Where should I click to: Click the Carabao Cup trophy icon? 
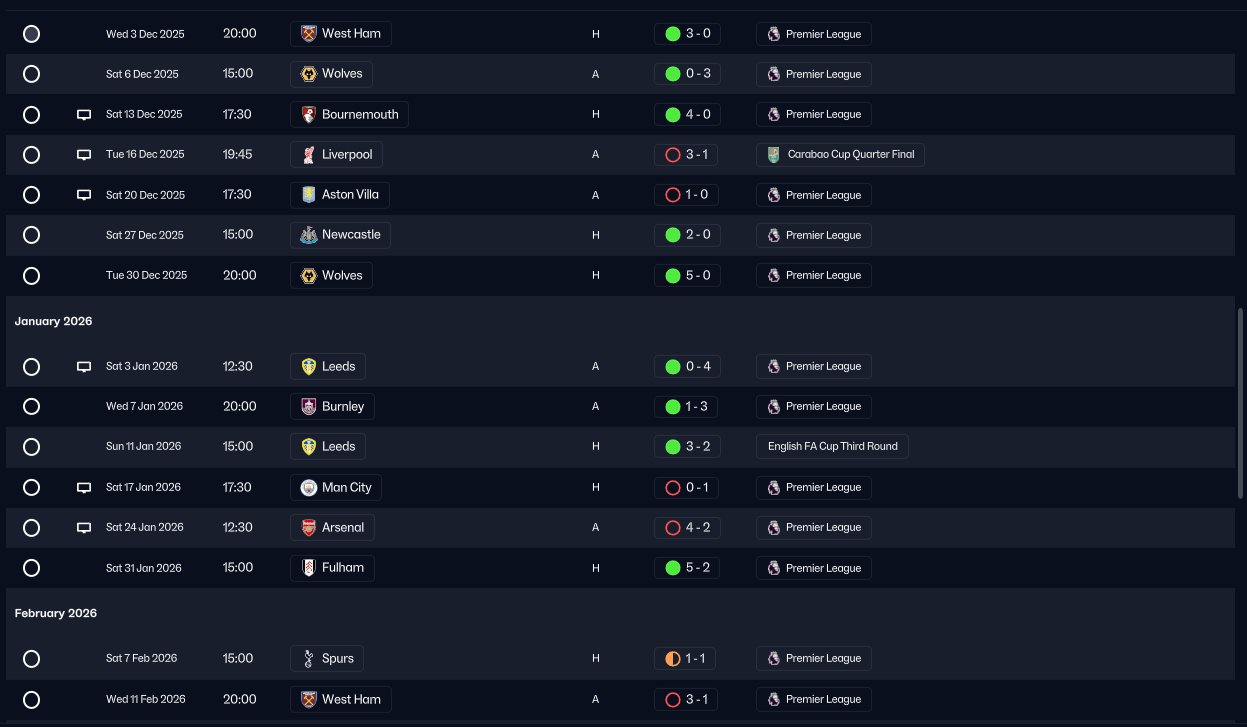point(774,155)
